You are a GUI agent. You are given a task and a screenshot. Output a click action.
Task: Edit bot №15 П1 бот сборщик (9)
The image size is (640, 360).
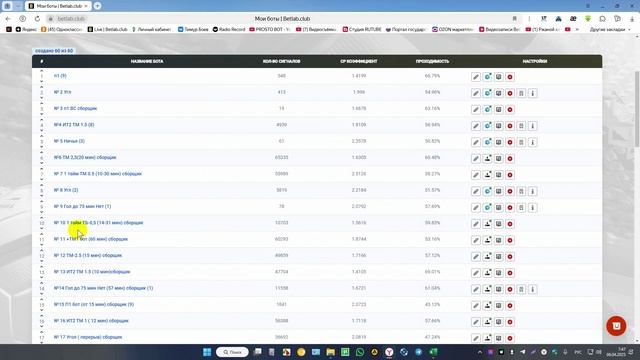click(476, 305)
